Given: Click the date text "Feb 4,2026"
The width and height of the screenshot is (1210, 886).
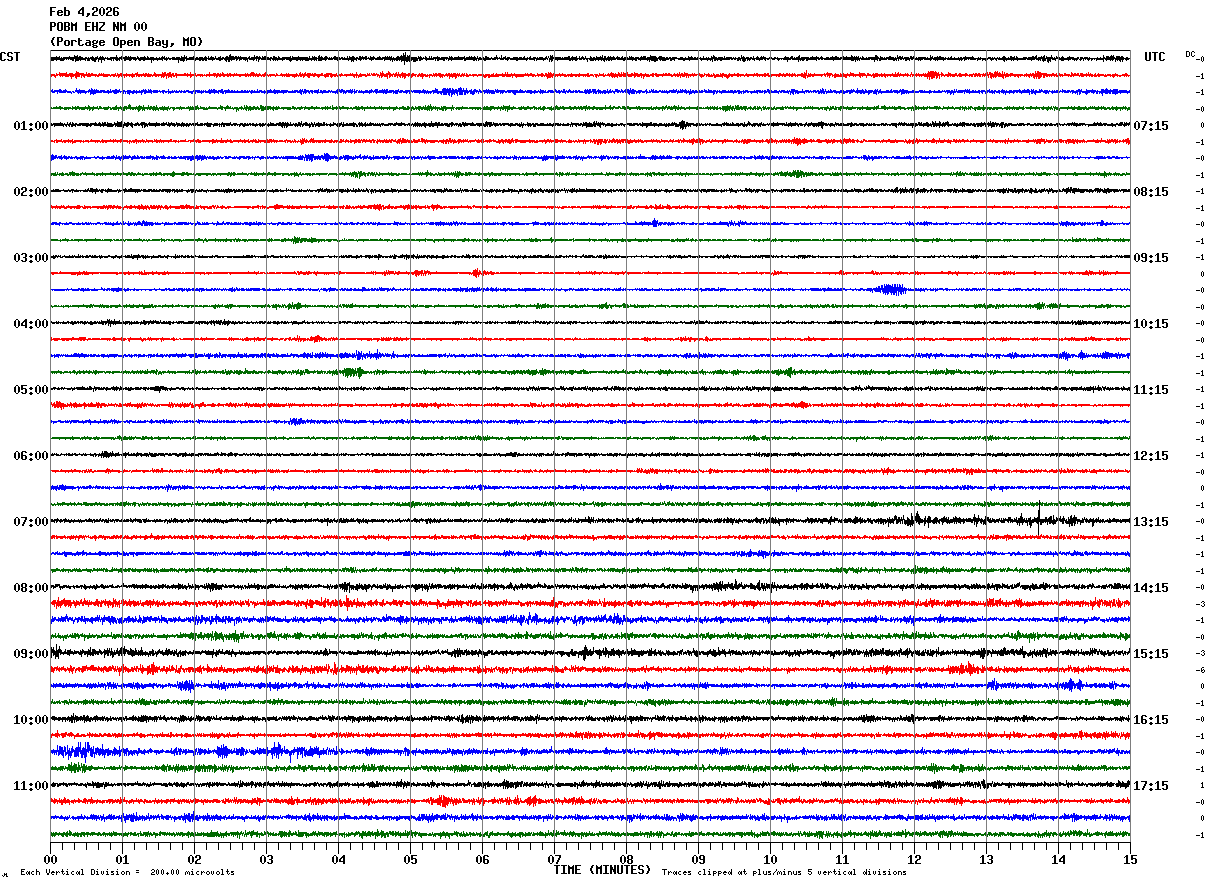Looking at the screenshot, I should click(84, 12).
